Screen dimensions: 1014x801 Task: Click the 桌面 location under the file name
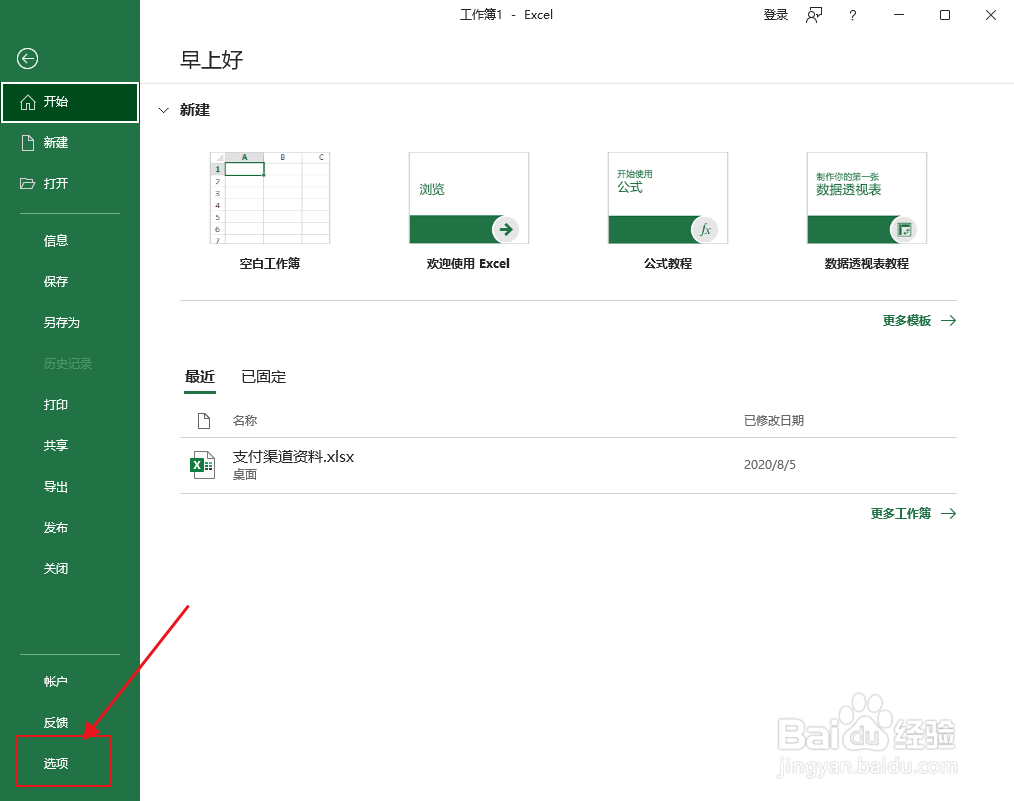coord(245,475)
